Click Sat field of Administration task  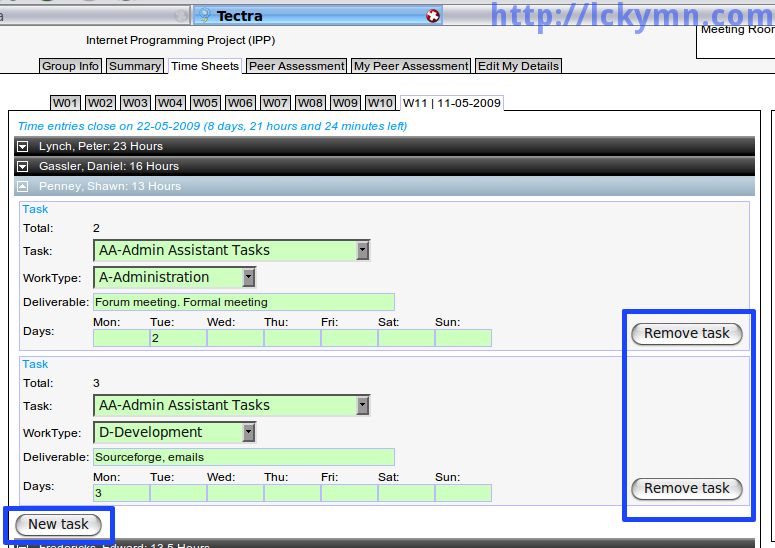(x=406, y=338)
